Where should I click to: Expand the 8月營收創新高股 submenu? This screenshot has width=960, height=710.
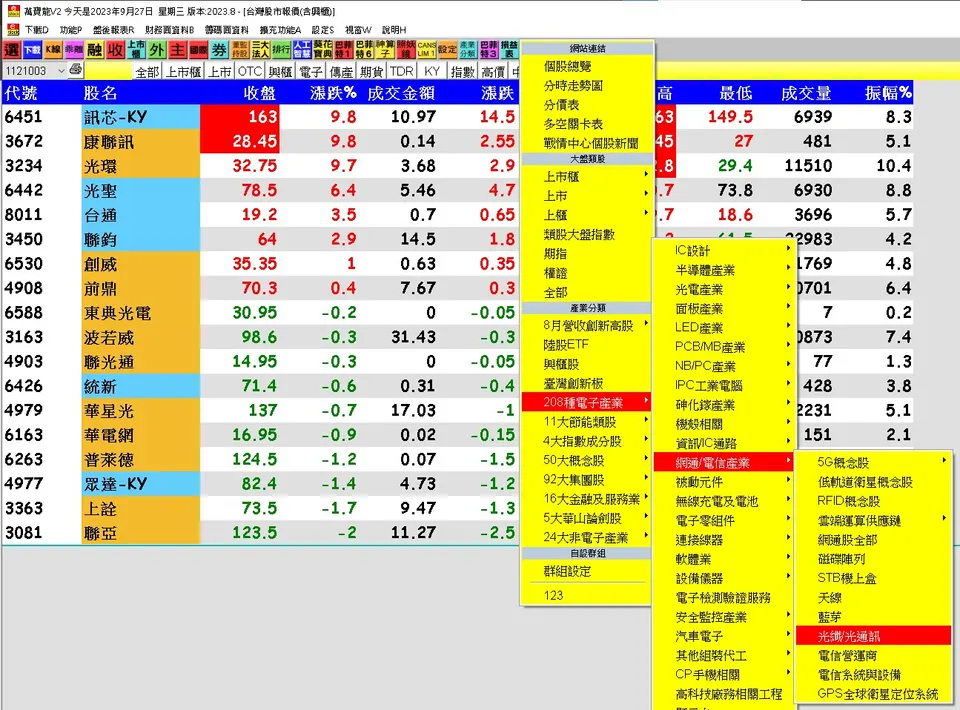[586, 326]
